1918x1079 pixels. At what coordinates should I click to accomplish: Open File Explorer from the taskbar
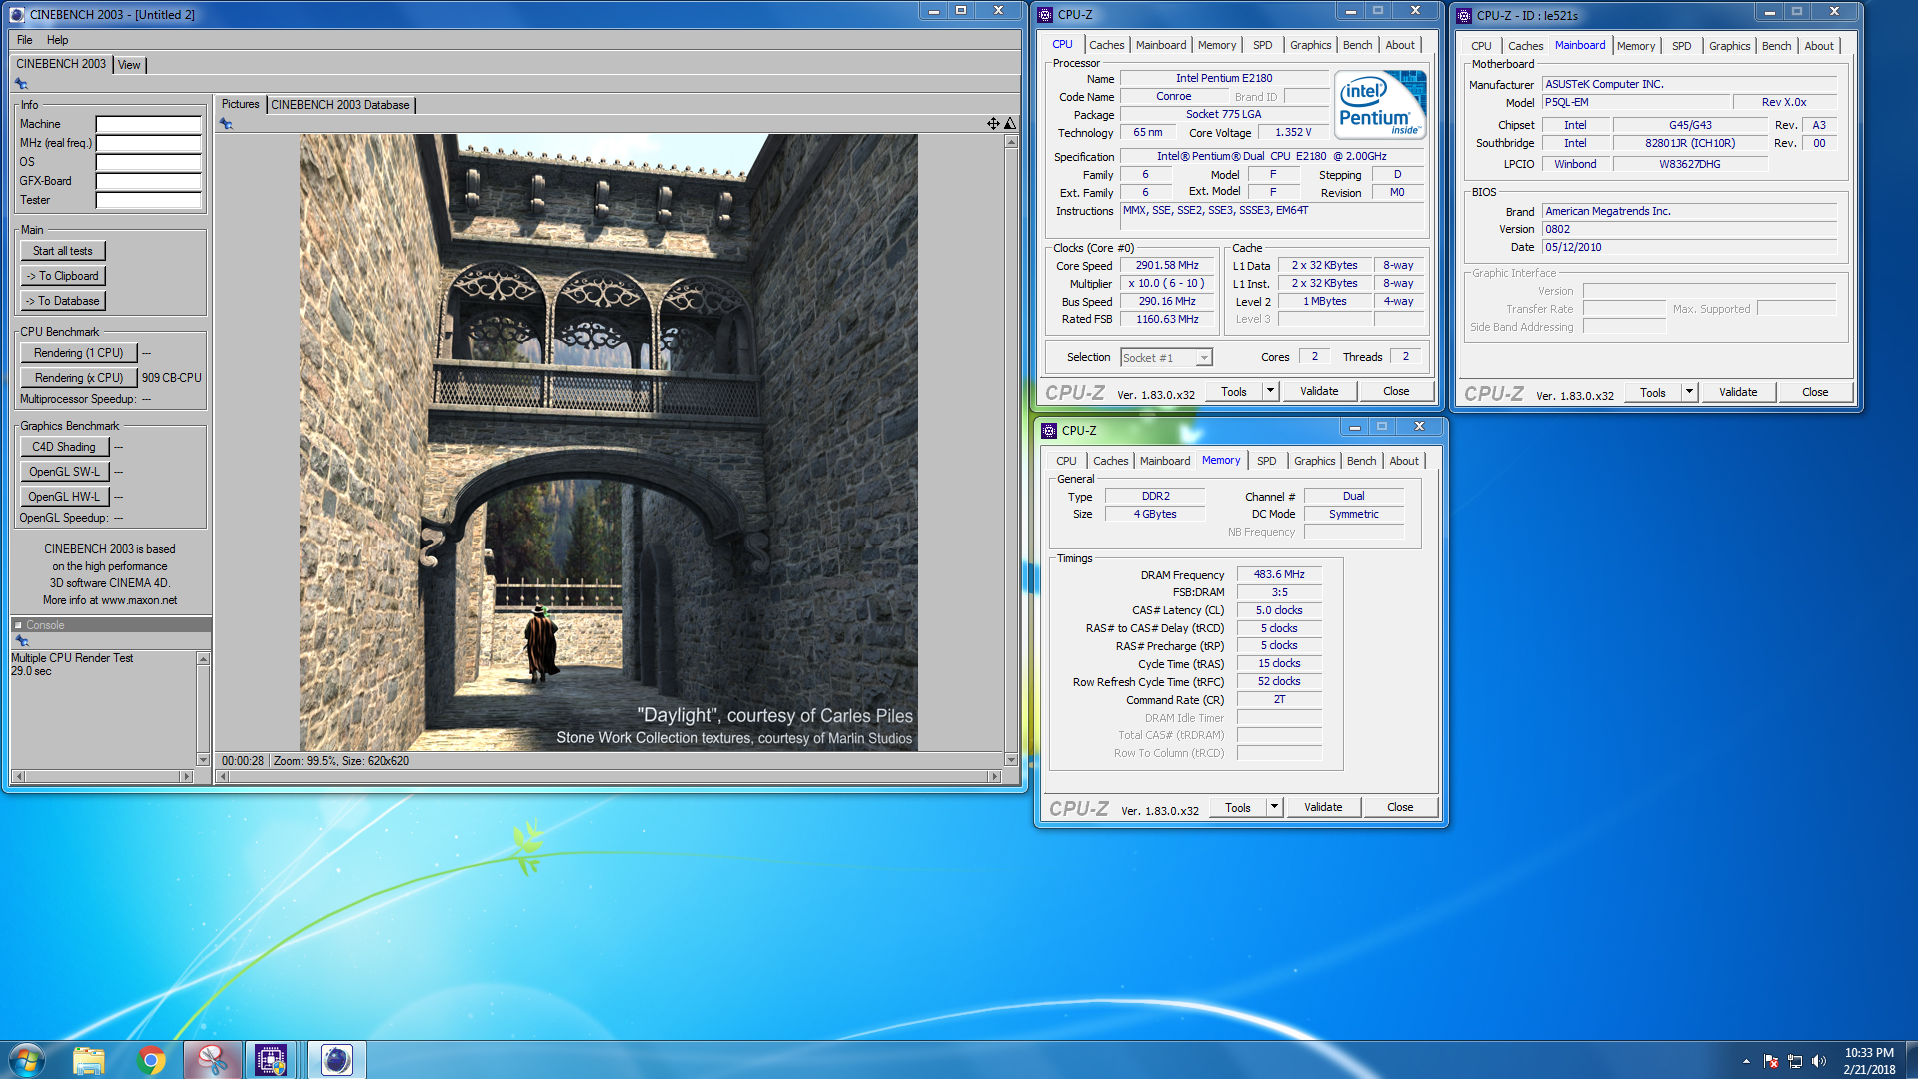89,1060
